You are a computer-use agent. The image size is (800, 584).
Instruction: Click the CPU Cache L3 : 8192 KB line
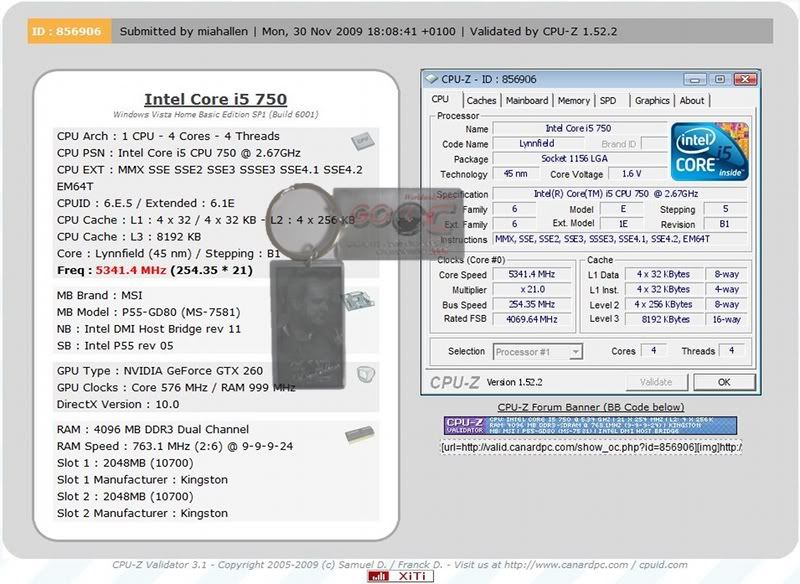pyautogui.click(x=129, y=237)
